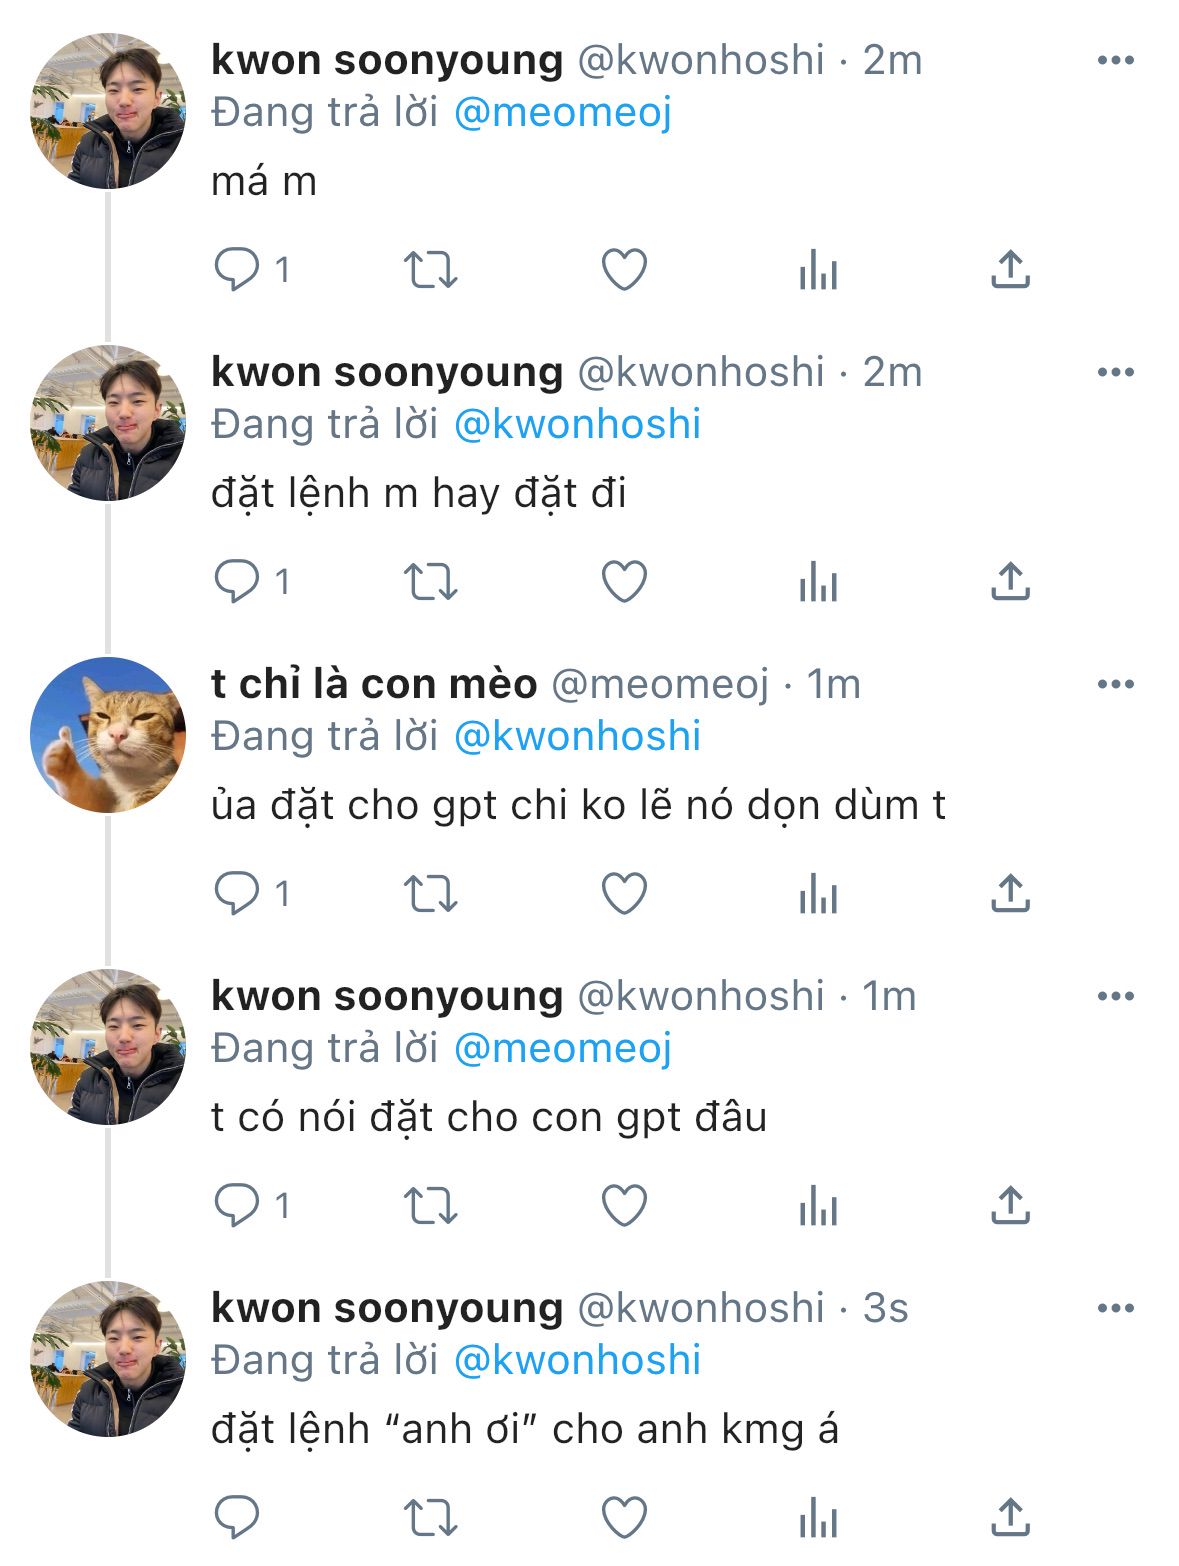Open more options for "má m" tweet
This screenshot has width=1179, height=1566.
tap(1115, 61)
